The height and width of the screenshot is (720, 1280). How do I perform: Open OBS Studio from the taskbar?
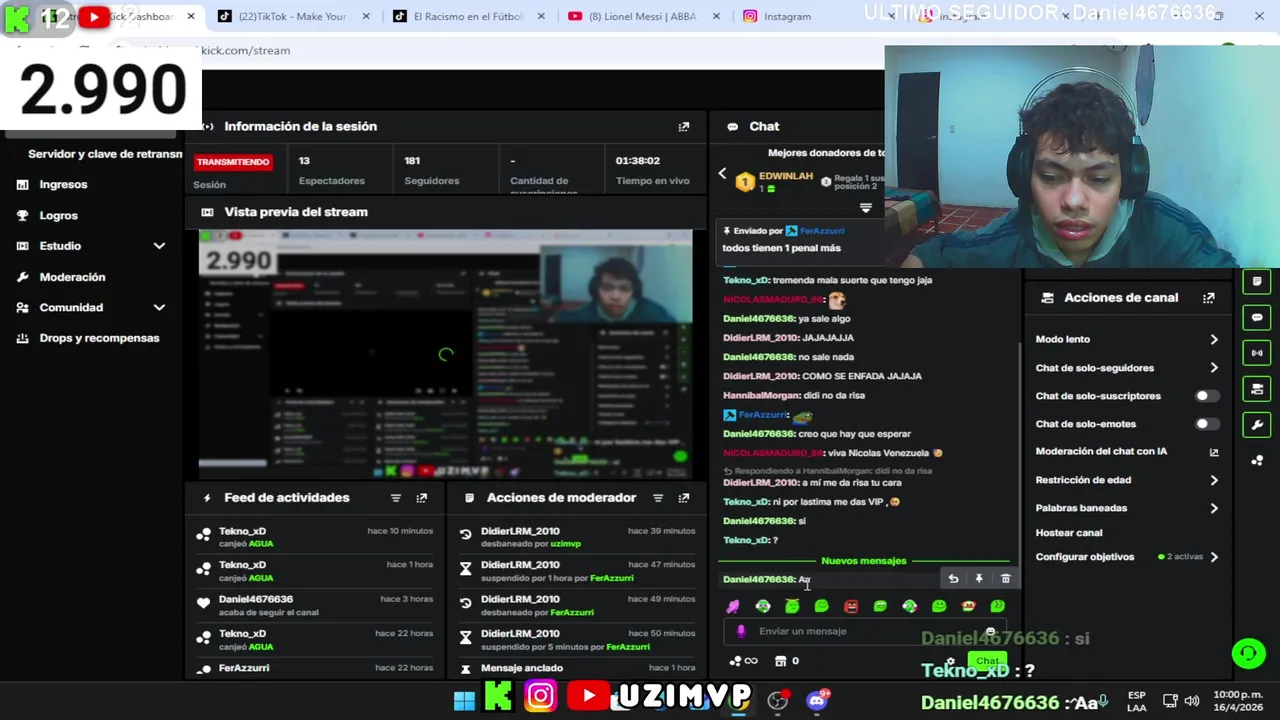tap(777, 699)
